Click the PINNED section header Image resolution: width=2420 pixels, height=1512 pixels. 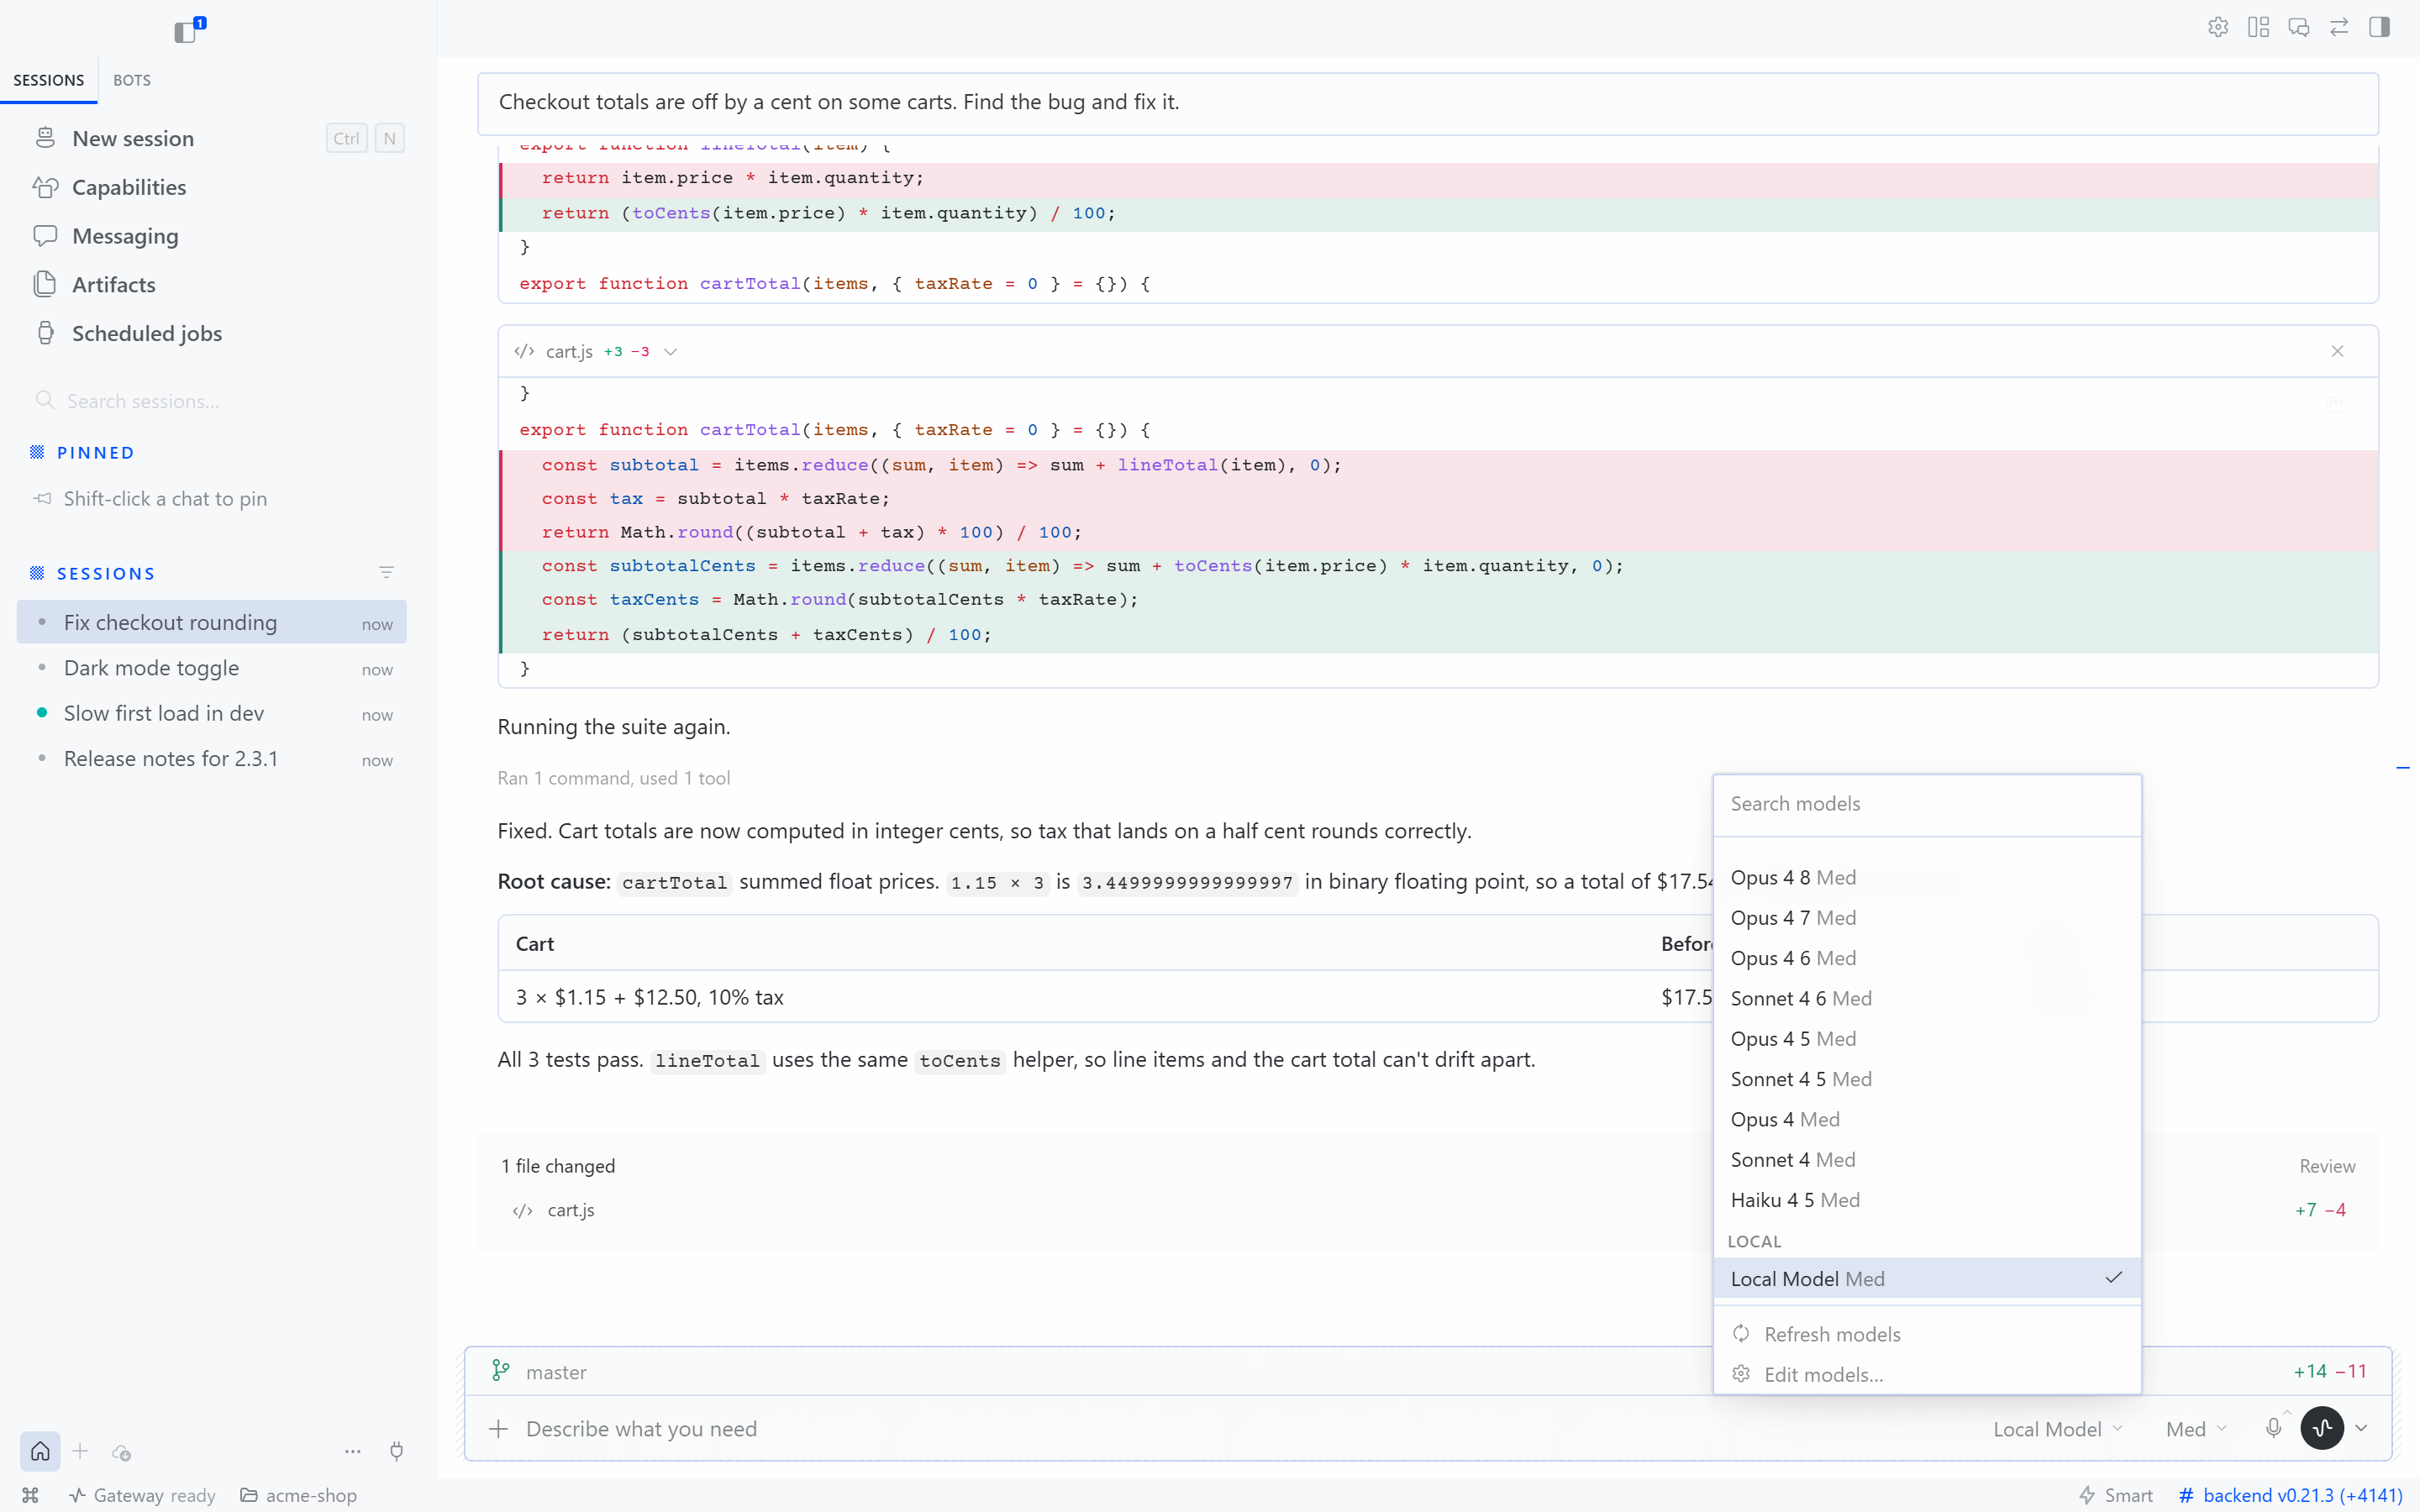point(96,453)
